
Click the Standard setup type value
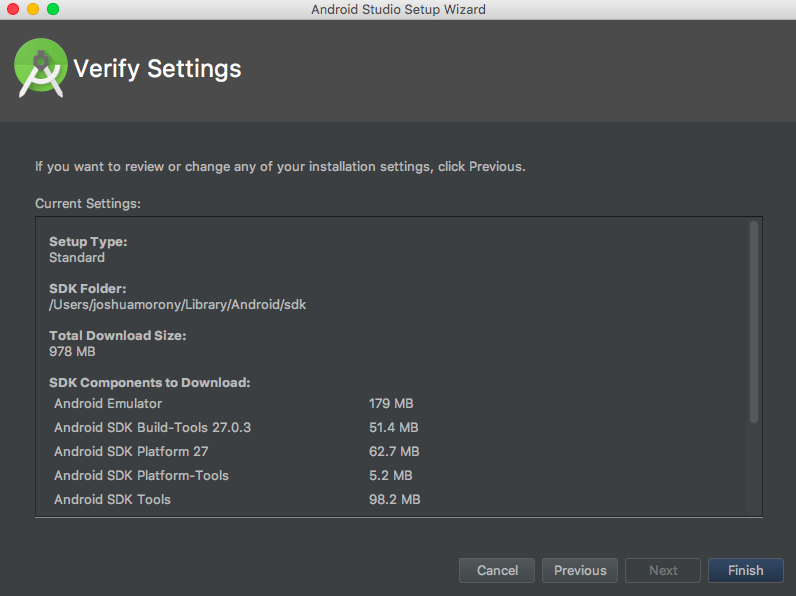[x=77, y=257]
